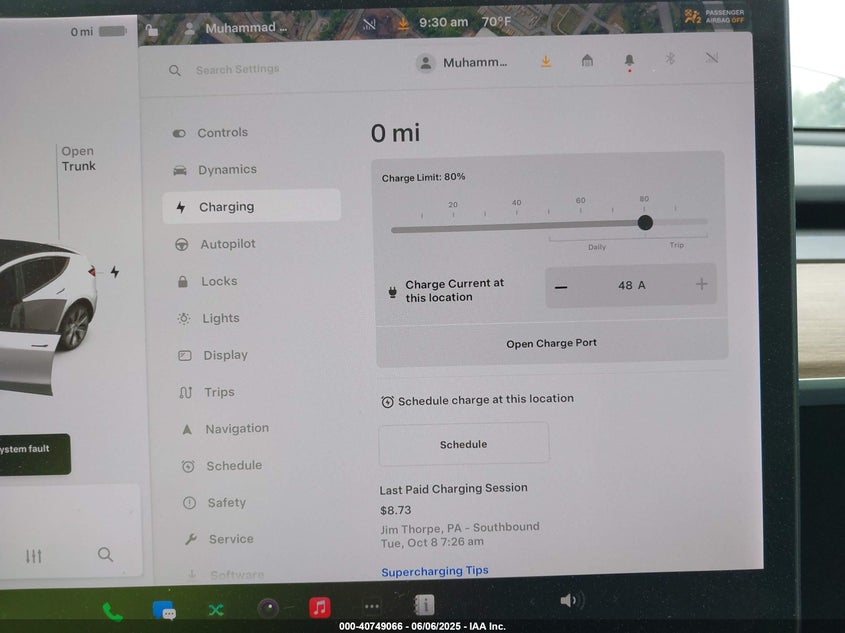
Task: Tap the garage HomeLink icon
Action: click(587, 61)
